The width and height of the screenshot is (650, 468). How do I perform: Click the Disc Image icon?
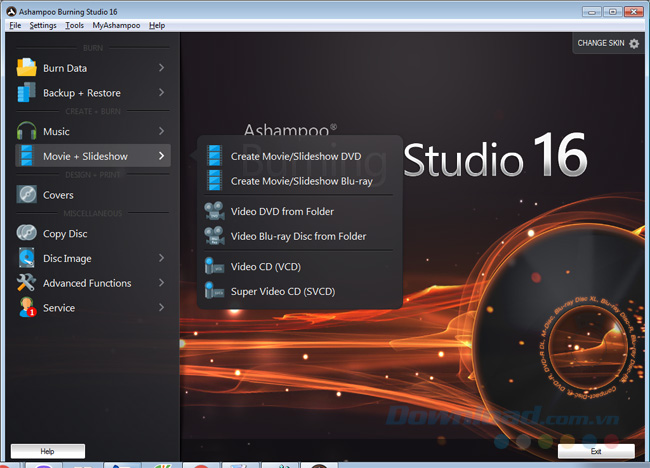pos(26,258)
